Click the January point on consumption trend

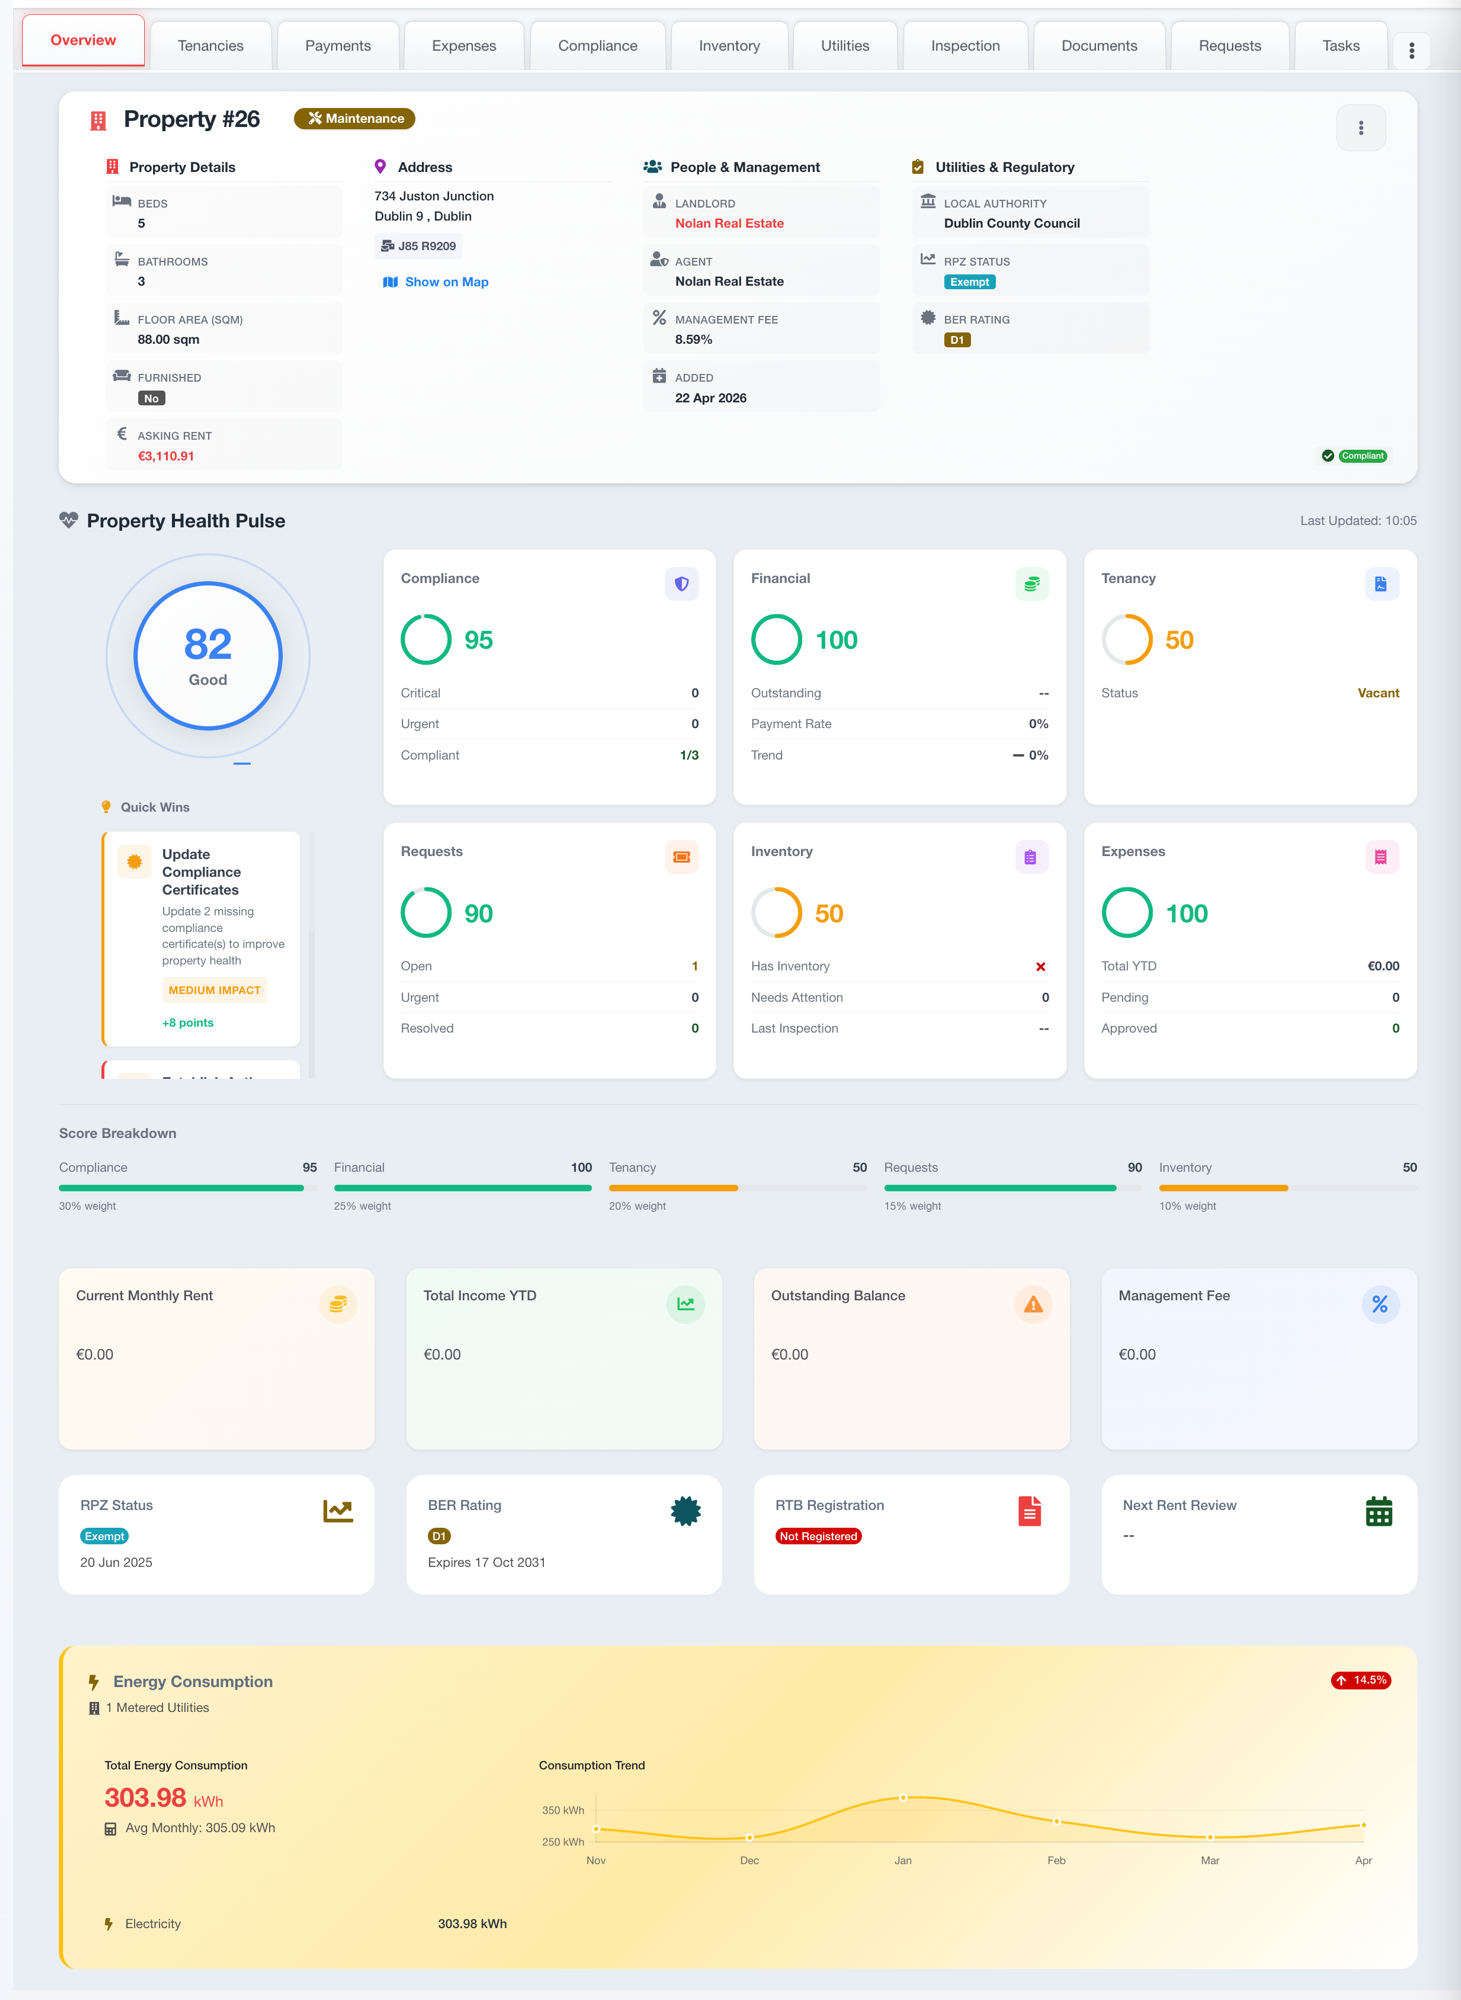[x=903, y=1797]
